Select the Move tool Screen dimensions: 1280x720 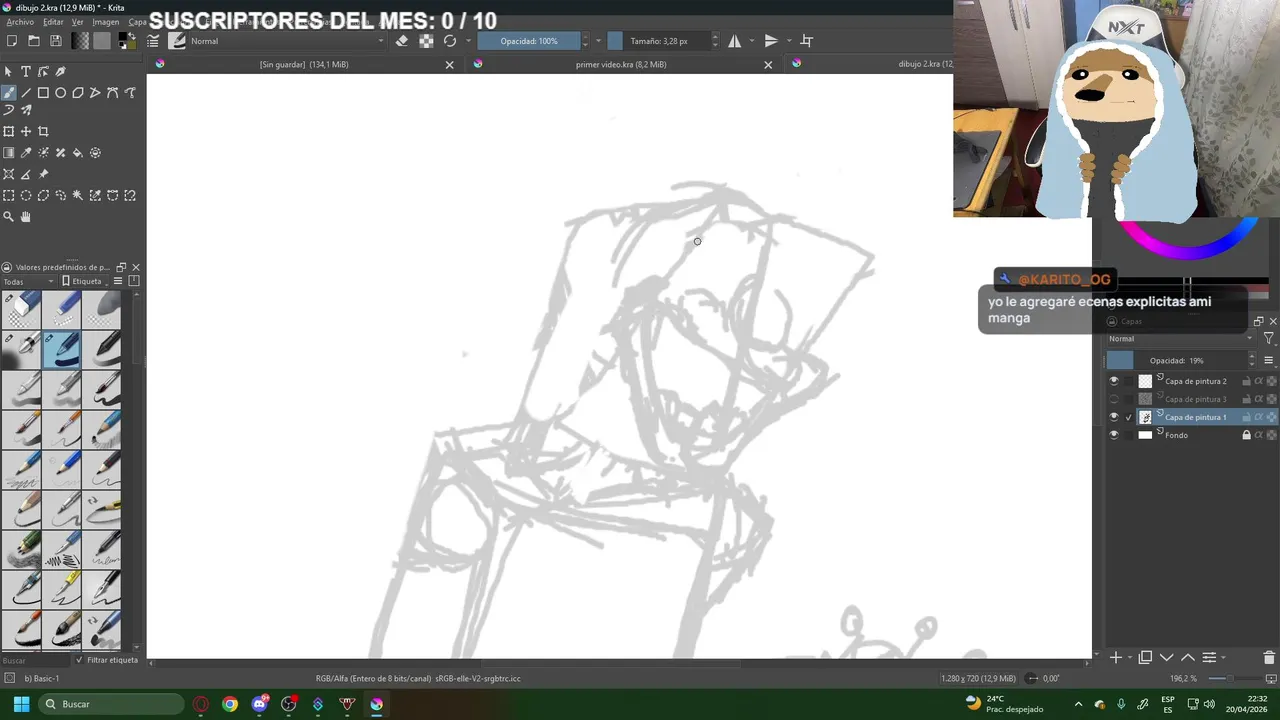[x=26, y=132]
